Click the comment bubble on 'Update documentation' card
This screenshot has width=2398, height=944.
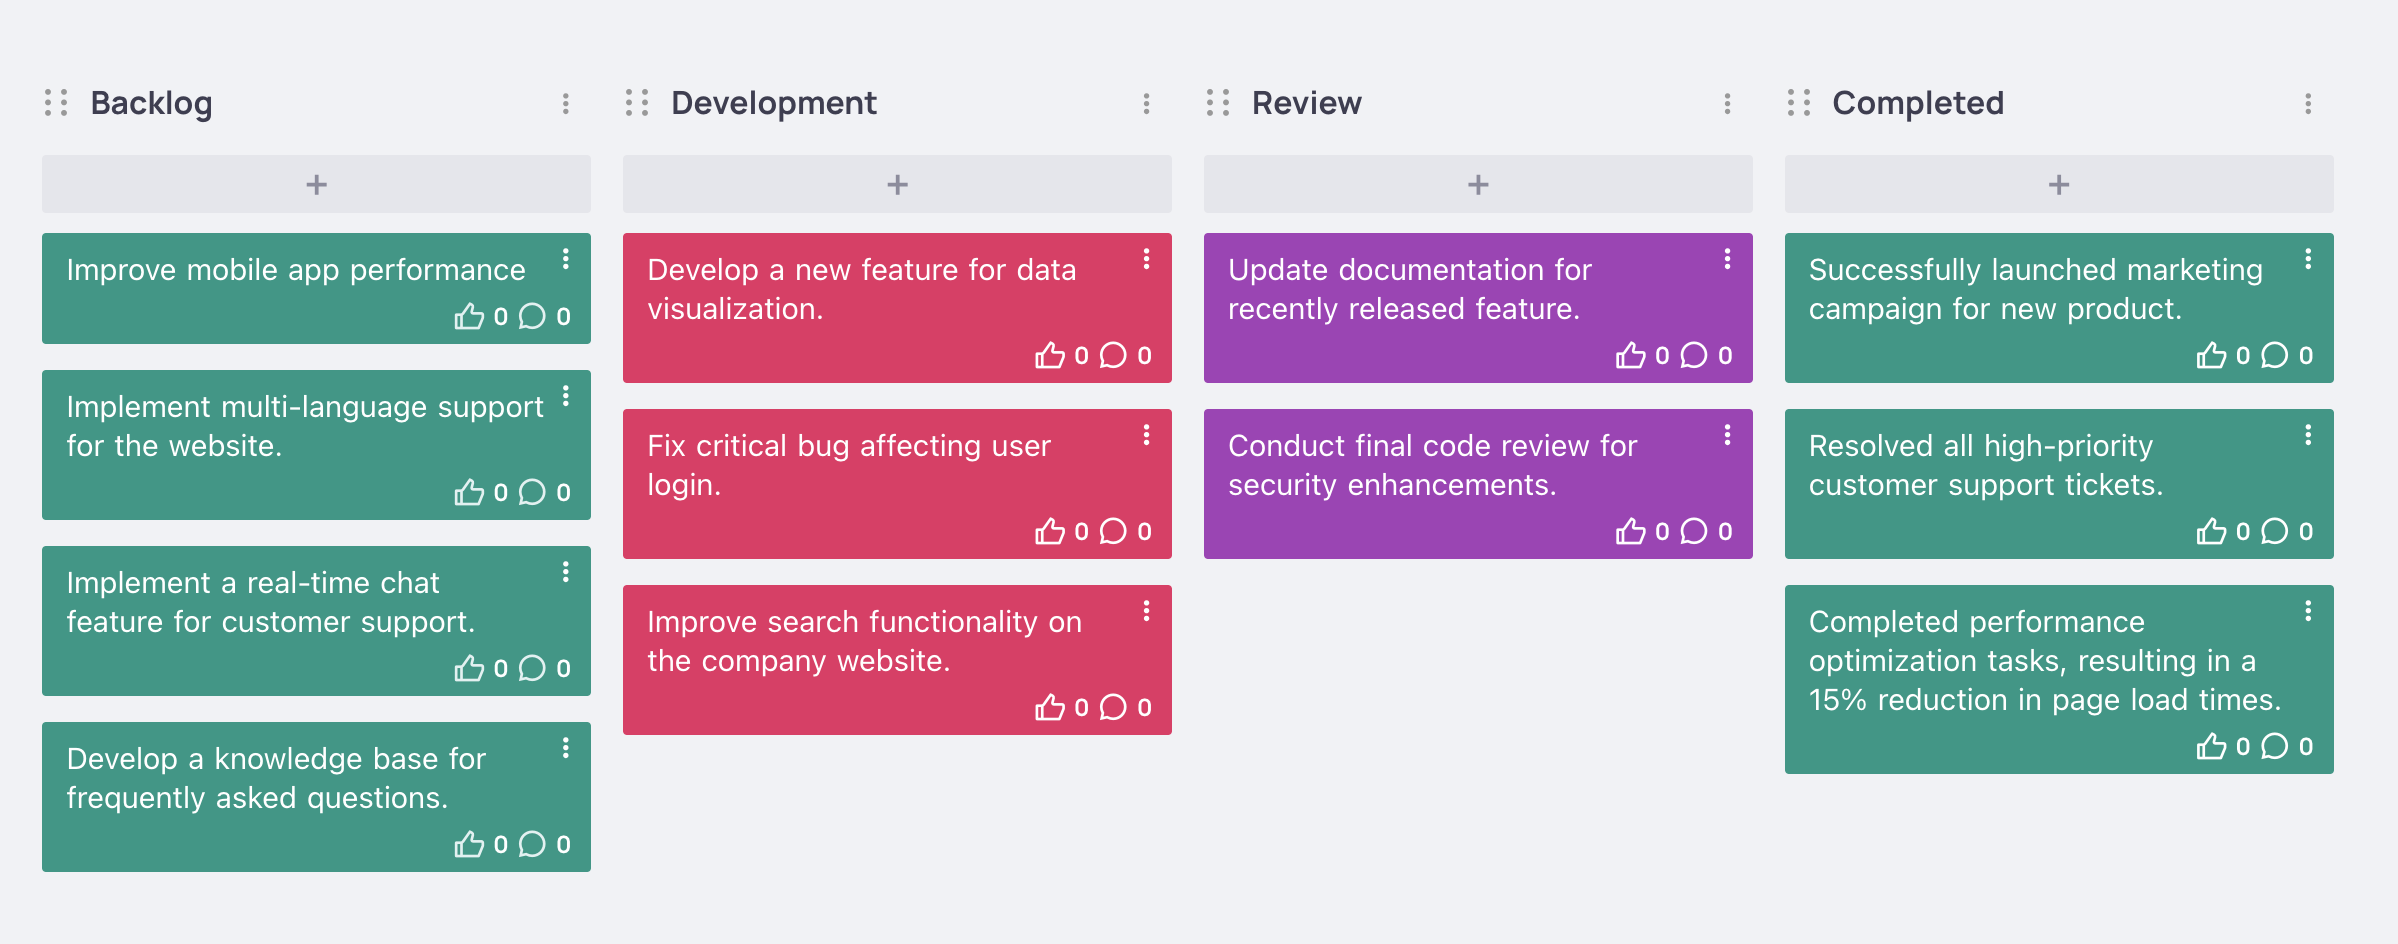(x=1694, y=355)
